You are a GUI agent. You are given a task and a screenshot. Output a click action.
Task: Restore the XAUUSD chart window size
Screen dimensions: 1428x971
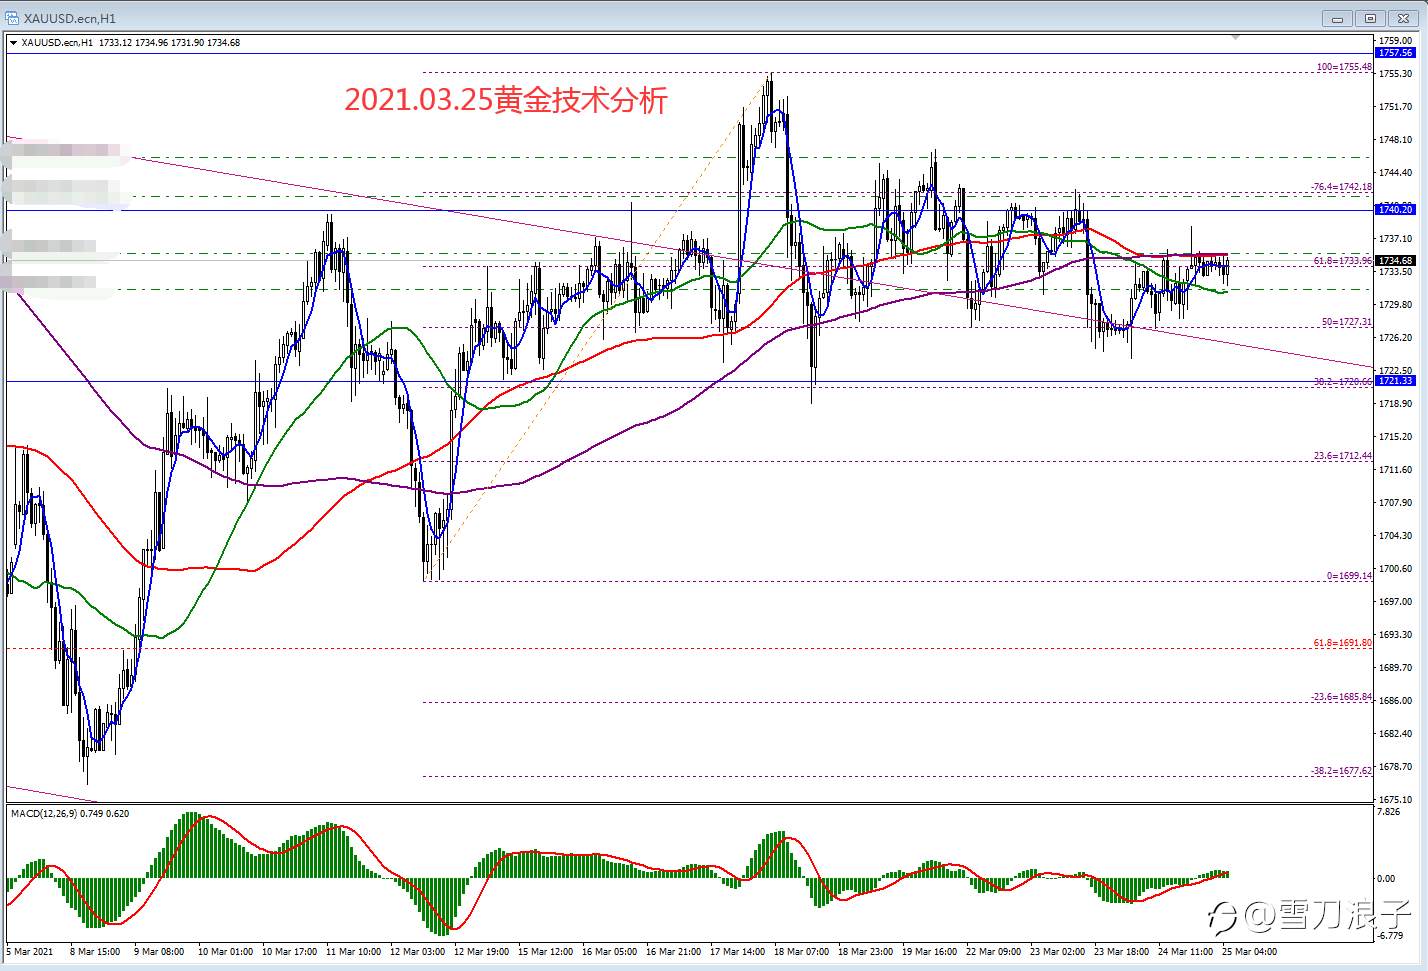[x=1370, y=18]
